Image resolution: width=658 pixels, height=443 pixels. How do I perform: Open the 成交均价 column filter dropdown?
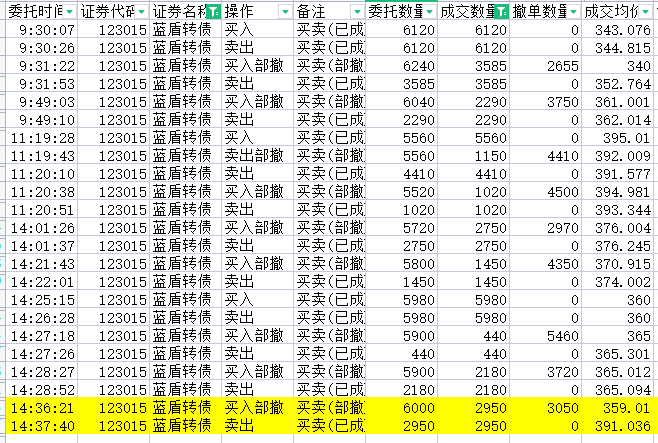[x=646, y=12]
